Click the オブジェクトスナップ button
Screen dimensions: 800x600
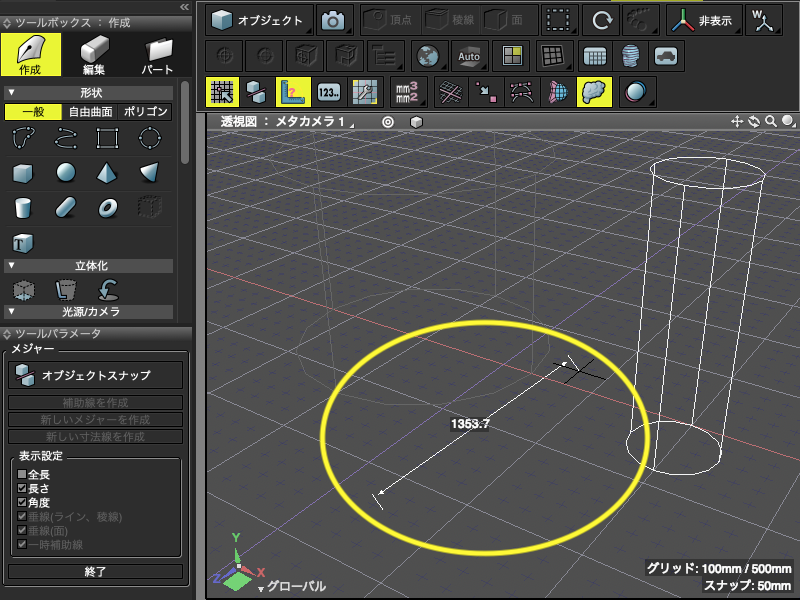click(x=95, y=375)
